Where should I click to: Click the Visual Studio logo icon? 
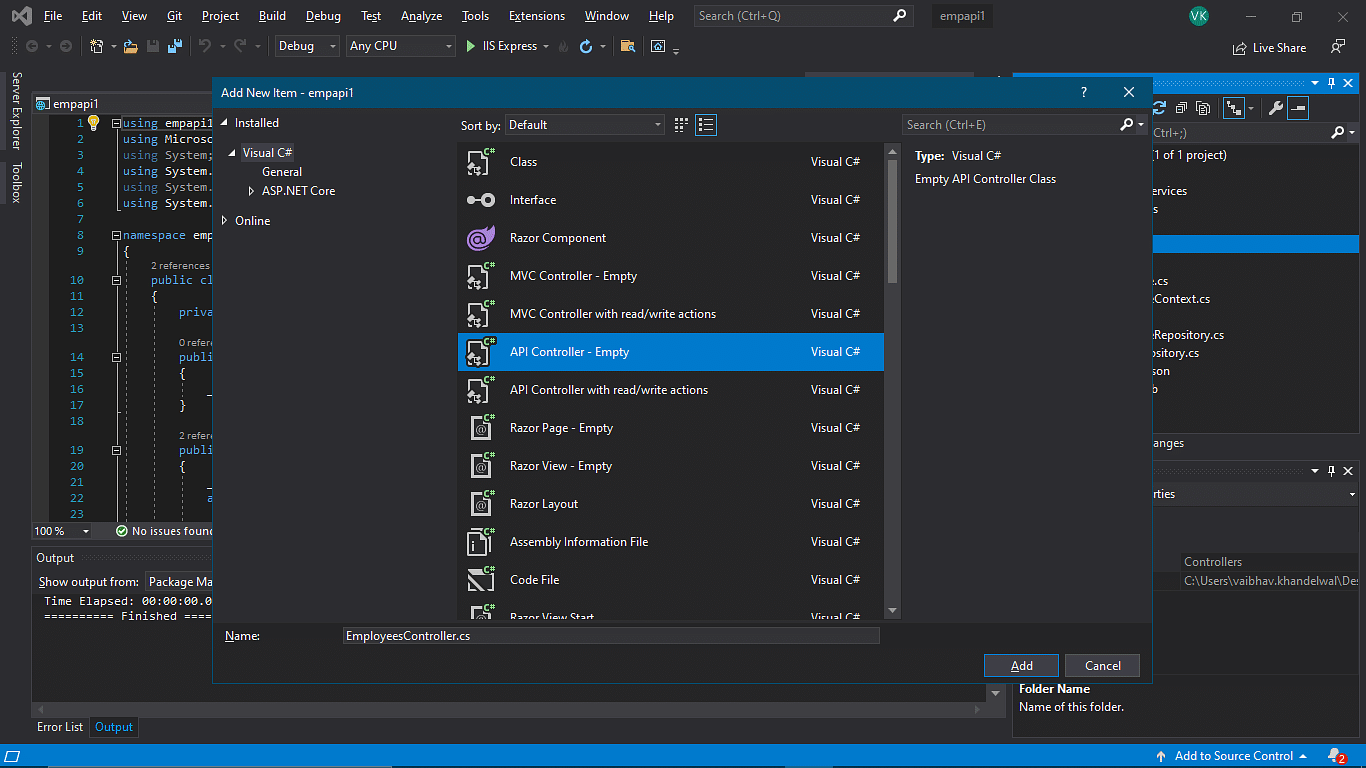[x=21, y=16]
